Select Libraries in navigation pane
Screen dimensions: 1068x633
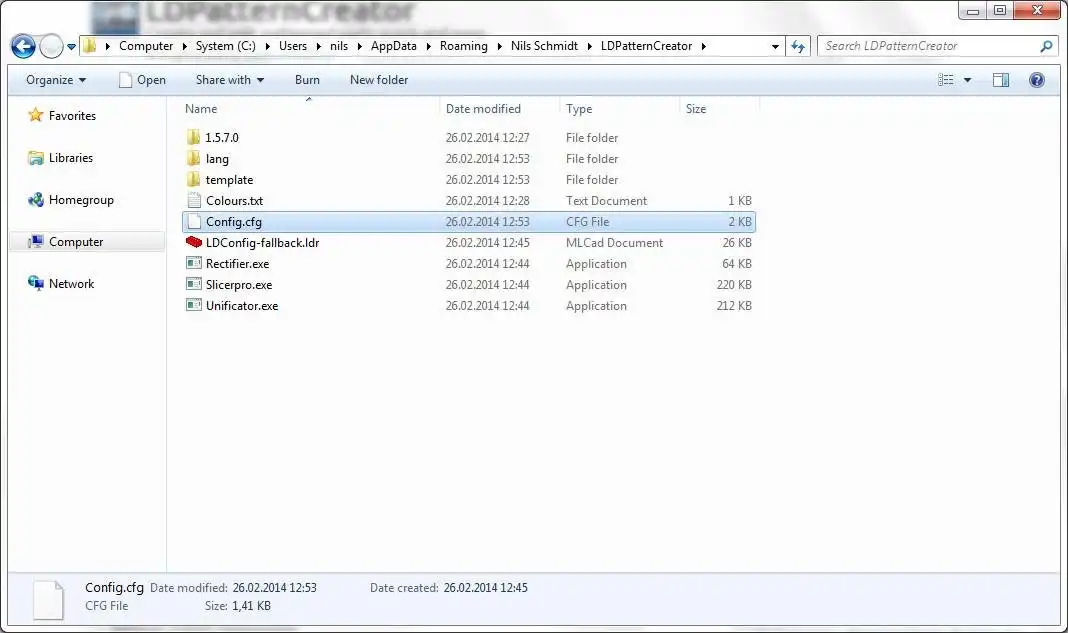(x=71, y=157)
